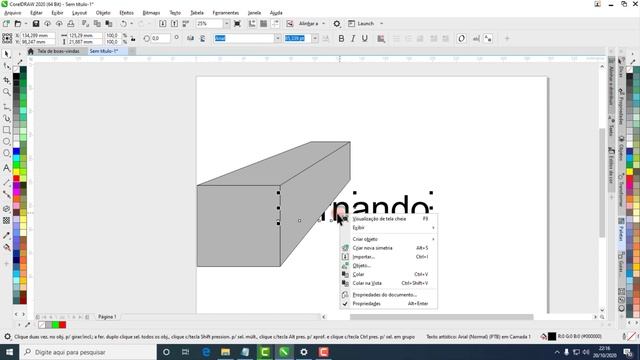Viewport: 640px width, 360px height.
Task: Select the Polygon tool
Action: tap(7, 153)
